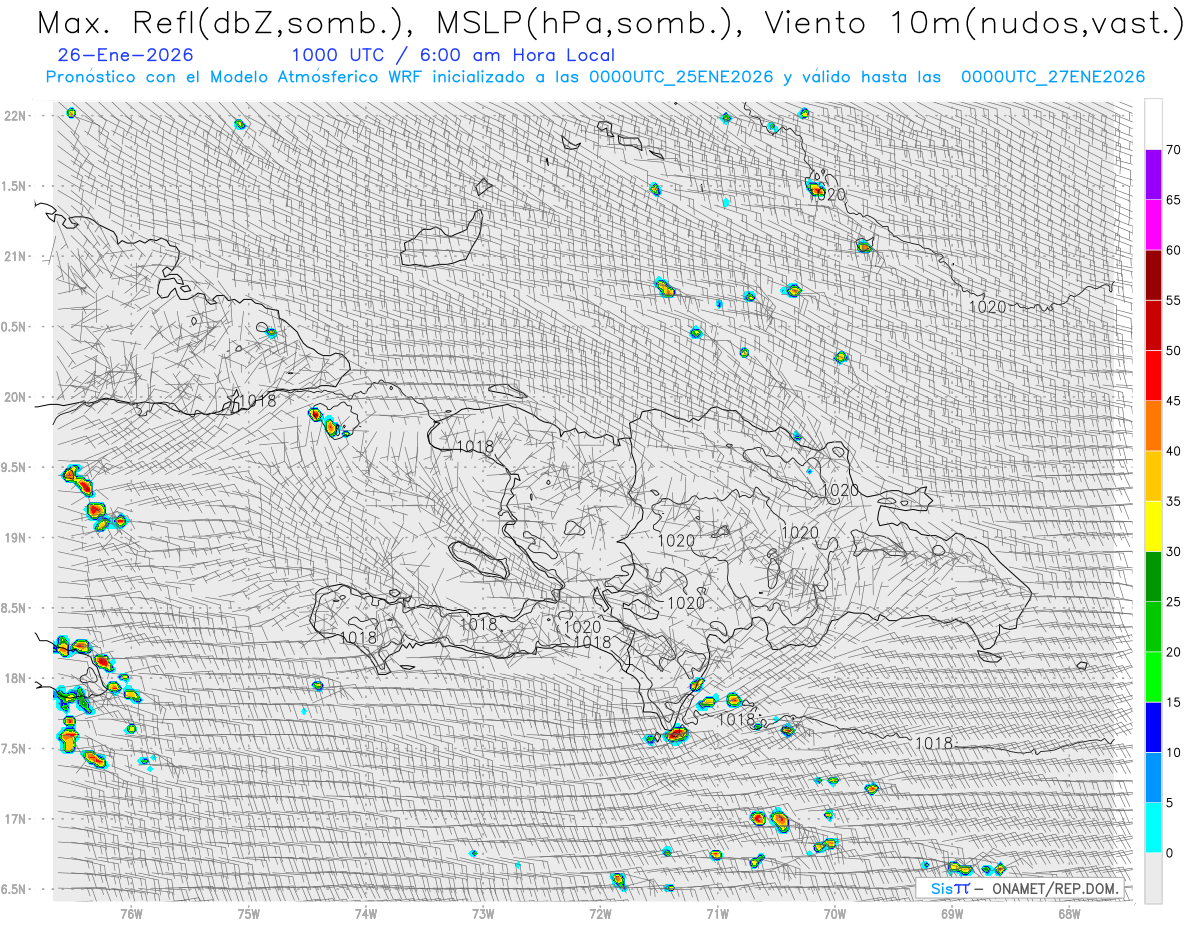1200x927 pixels.
Task: Pick the dark red 55-60 dBZ colorbar swatch
Action: [x=1153, y=275]
